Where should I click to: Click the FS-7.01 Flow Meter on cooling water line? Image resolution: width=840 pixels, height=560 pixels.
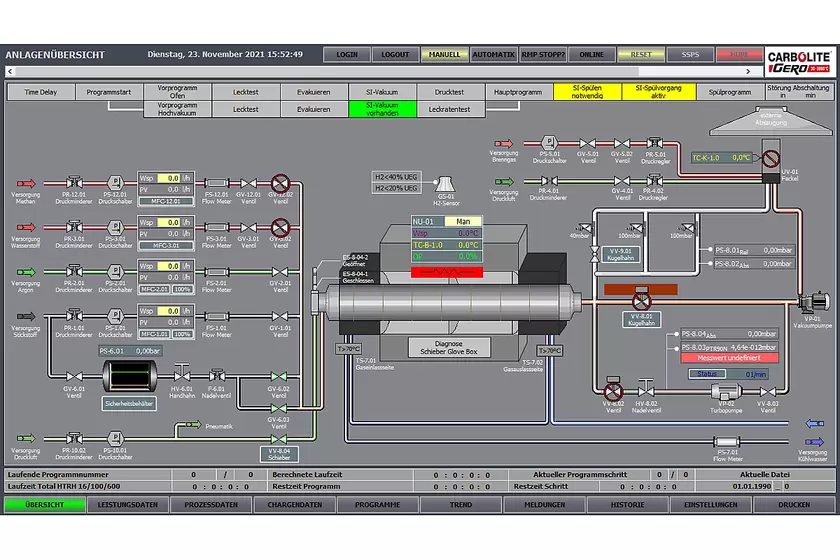(x=727, y=442)
